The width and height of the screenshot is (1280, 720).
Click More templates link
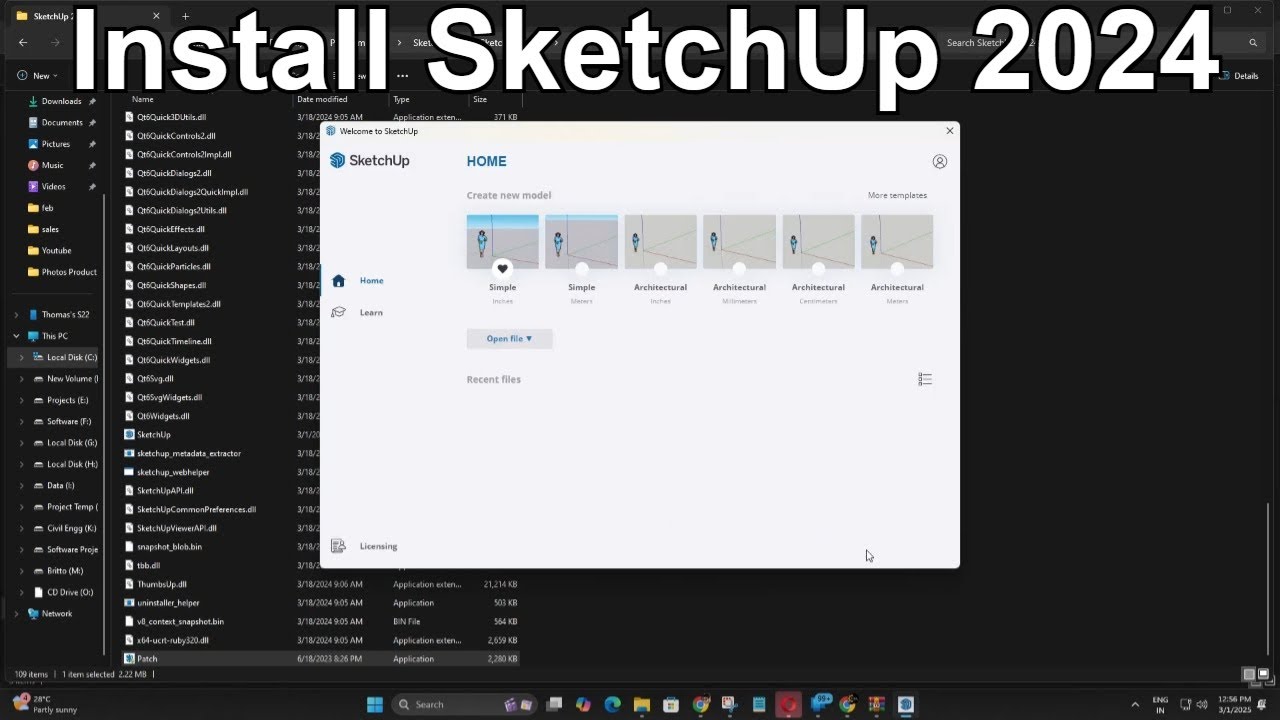pyautogui.click(x=897, y=195)
